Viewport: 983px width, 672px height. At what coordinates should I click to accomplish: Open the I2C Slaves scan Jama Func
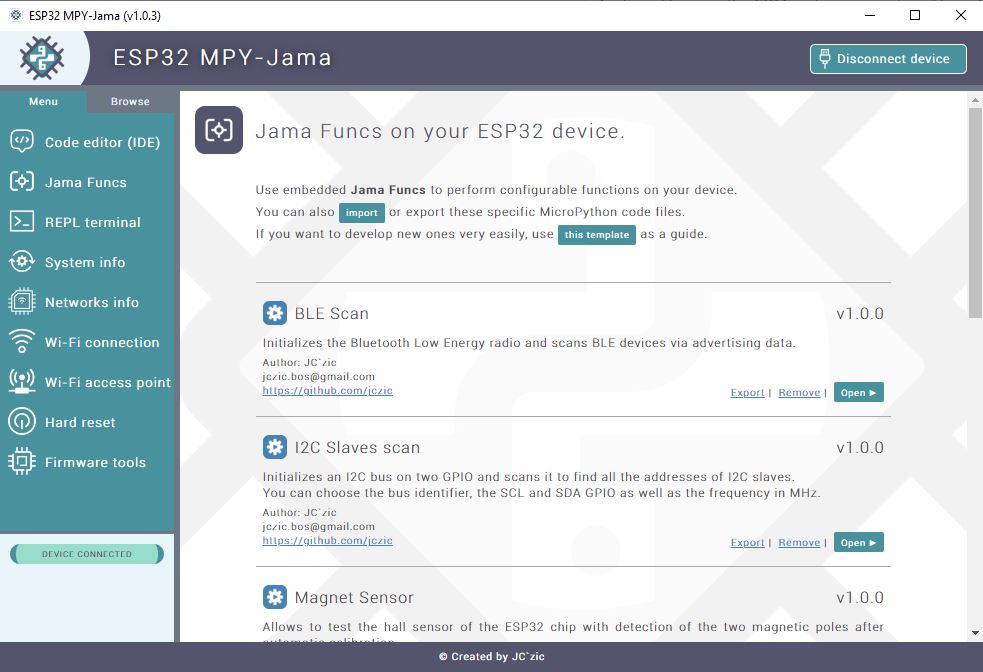click(x=858, y=542)
